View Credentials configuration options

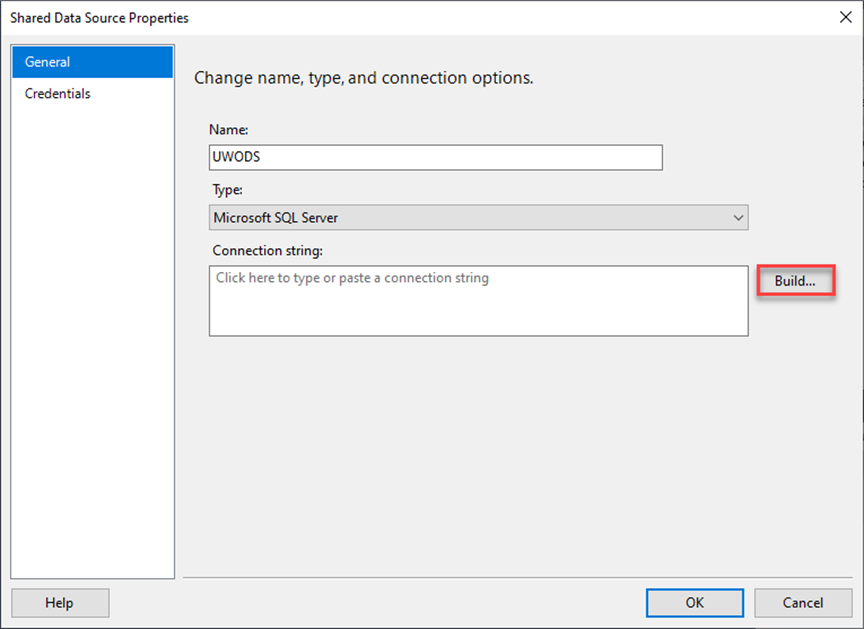(57, 93)
